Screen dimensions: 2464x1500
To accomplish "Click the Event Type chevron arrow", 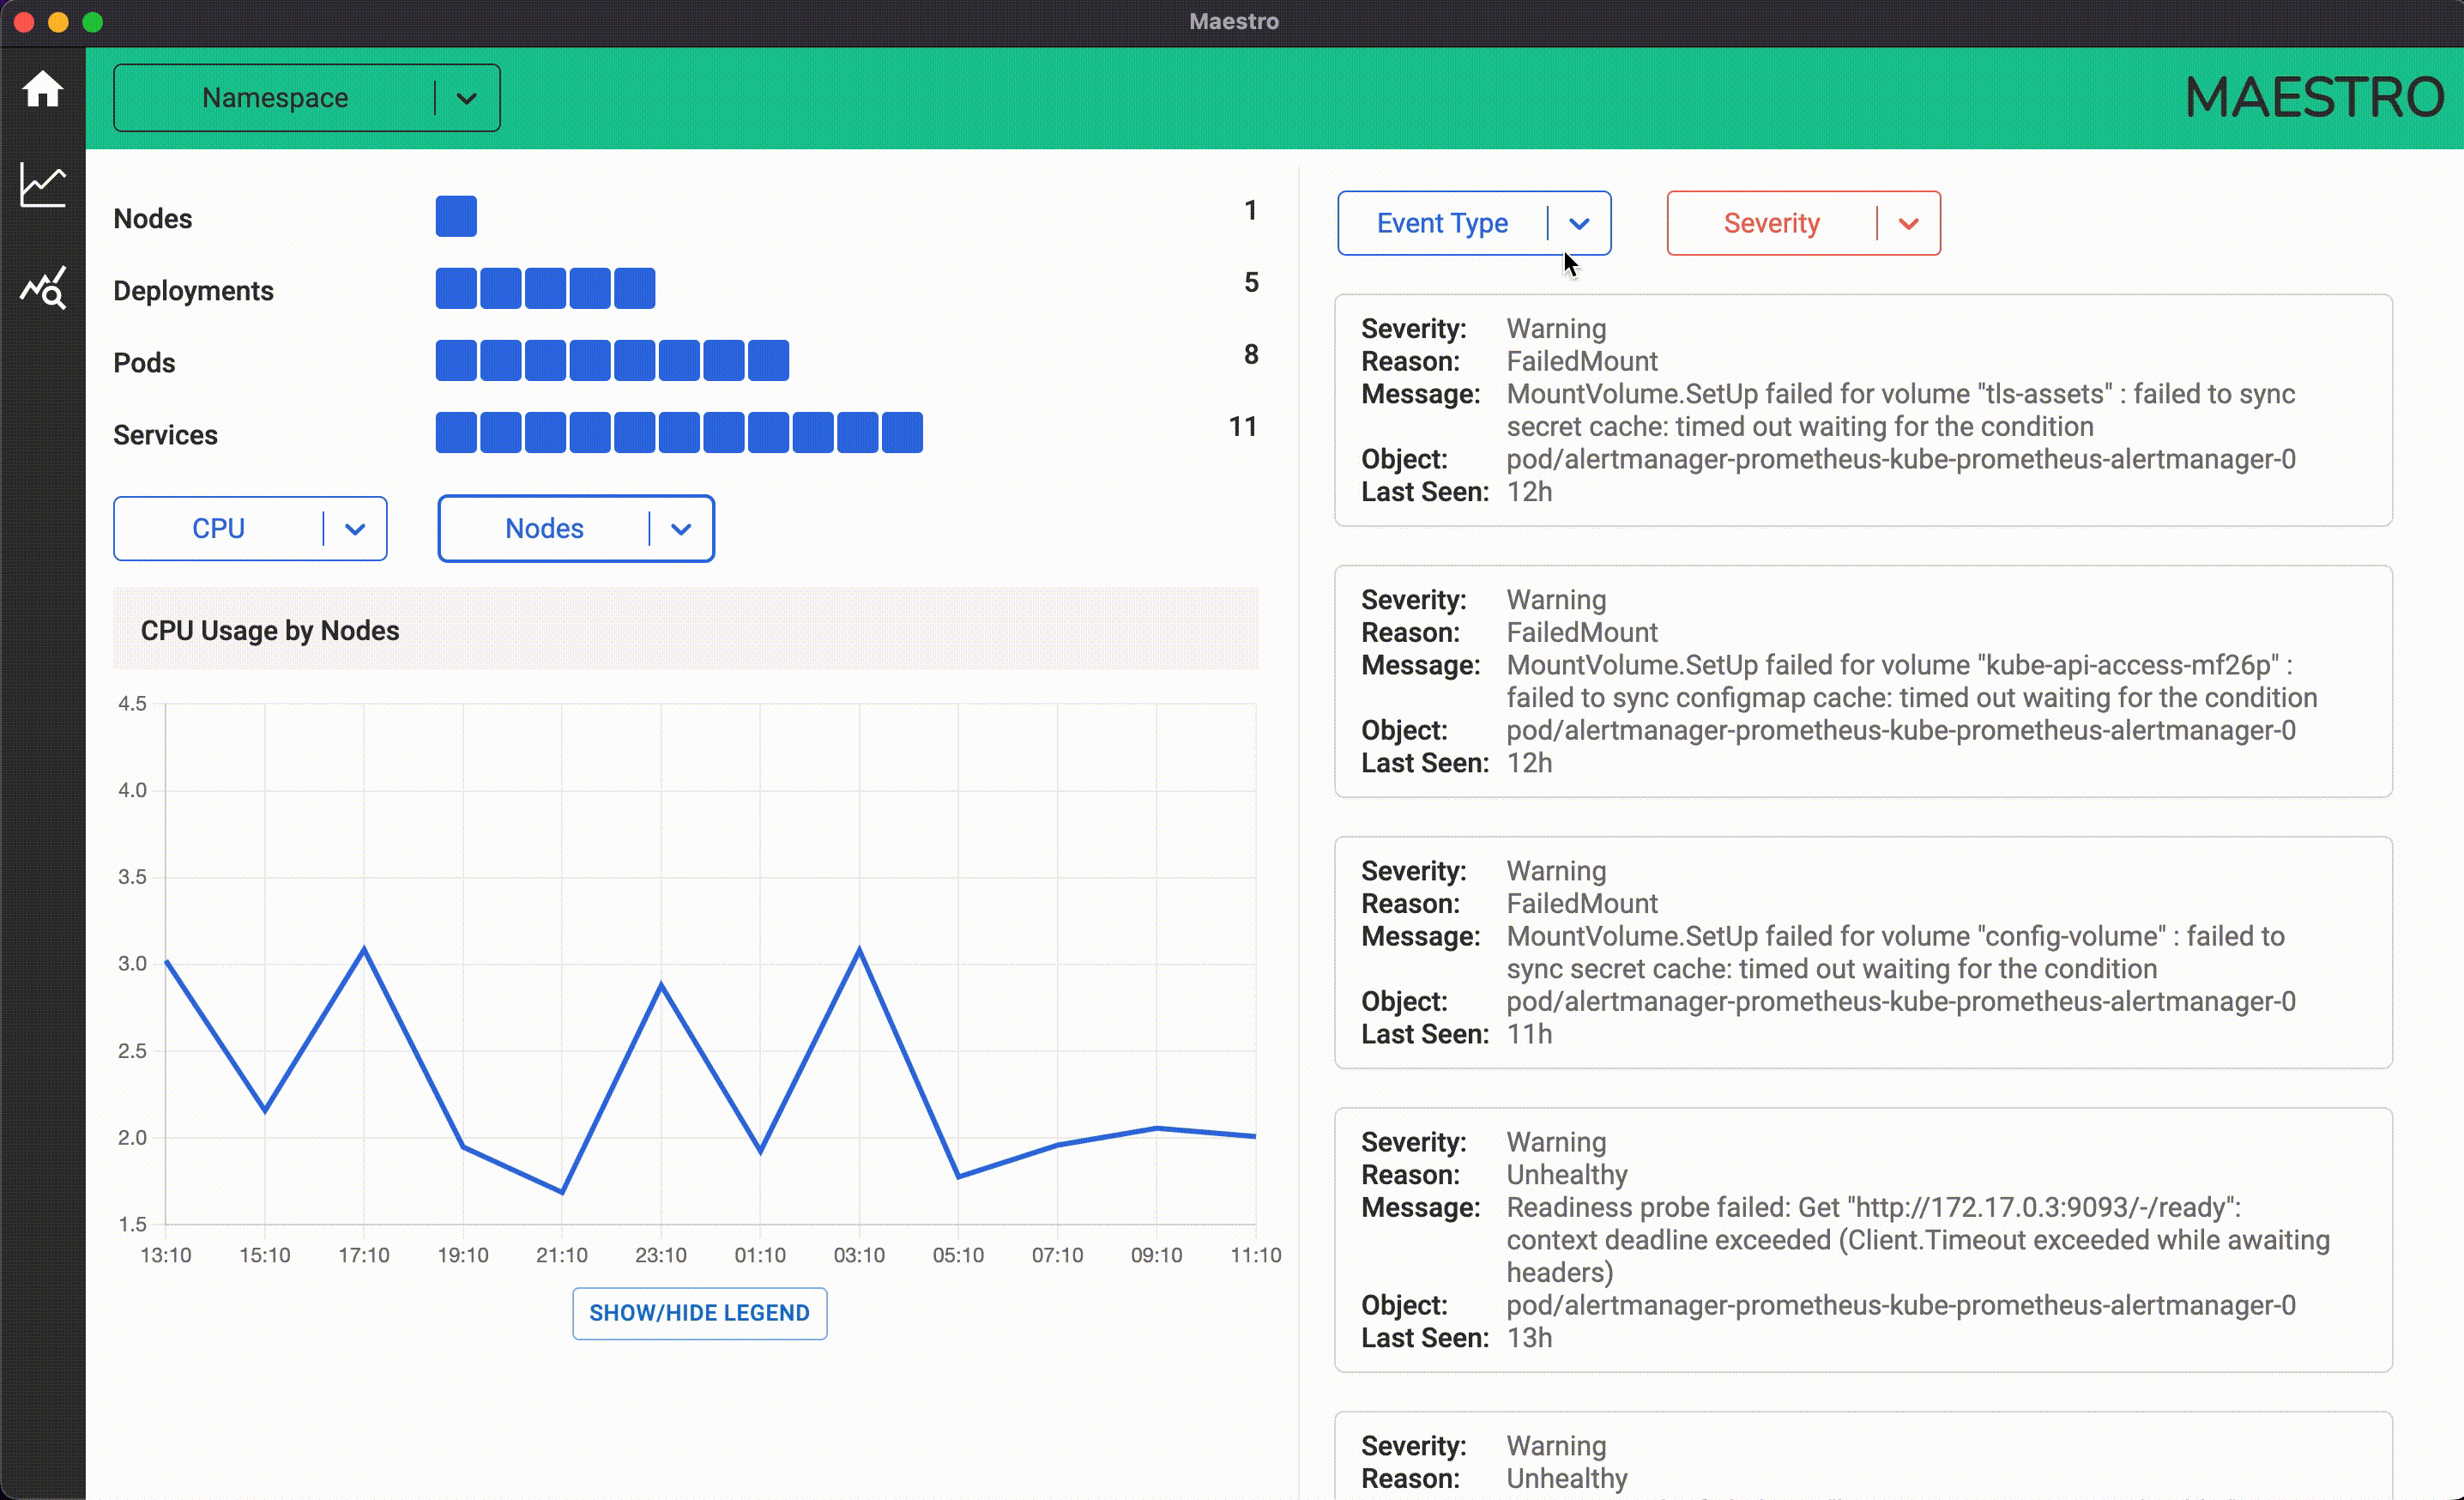I will coord(1579,223).
